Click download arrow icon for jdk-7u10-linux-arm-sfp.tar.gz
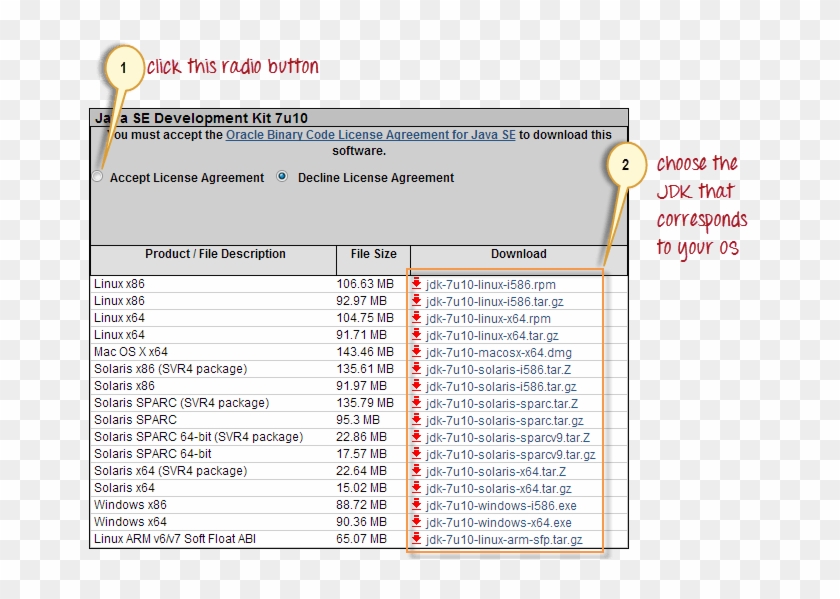This screenshot has height=599, width=840. (416, 539)
